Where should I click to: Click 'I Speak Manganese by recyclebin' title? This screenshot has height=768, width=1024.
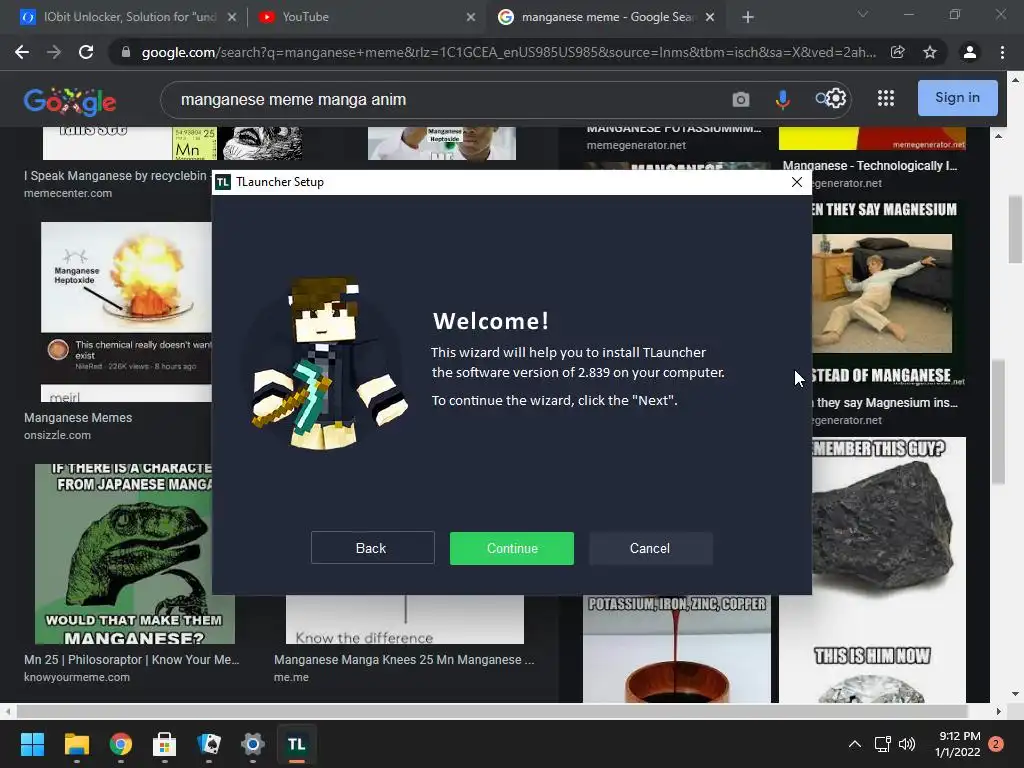(x=116, y=176)
